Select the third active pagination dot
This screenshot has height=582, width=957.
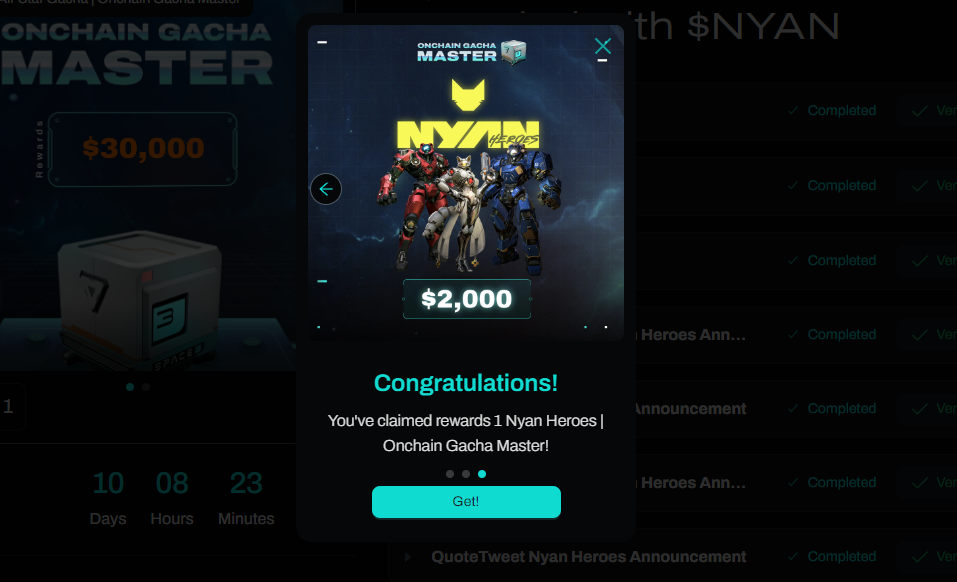tap(482, 474)
